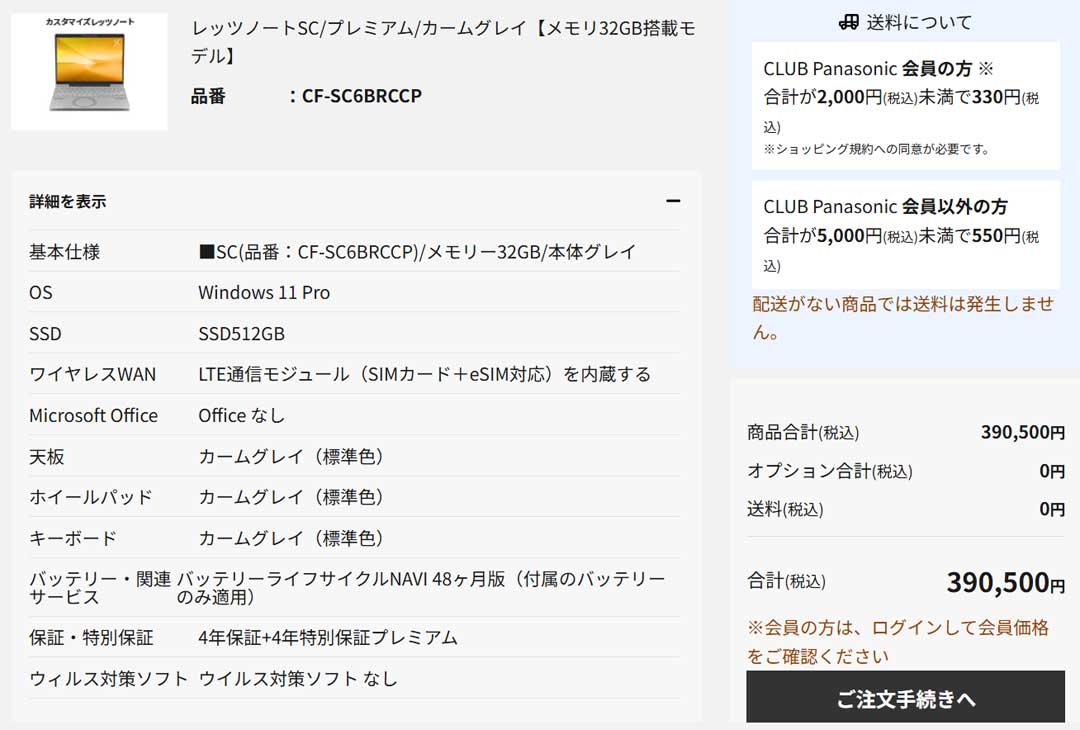Click the ワイヤレスWAN row label
1080x730 pixels.
92,375
